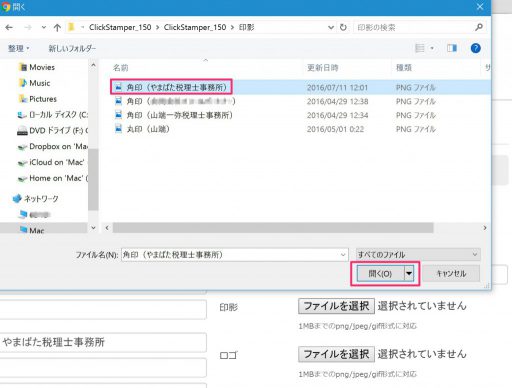Screen dimensions: 512x388
Task: Click ファイルを選択 for 印影 on page
Action: click(x=337, y=306)
